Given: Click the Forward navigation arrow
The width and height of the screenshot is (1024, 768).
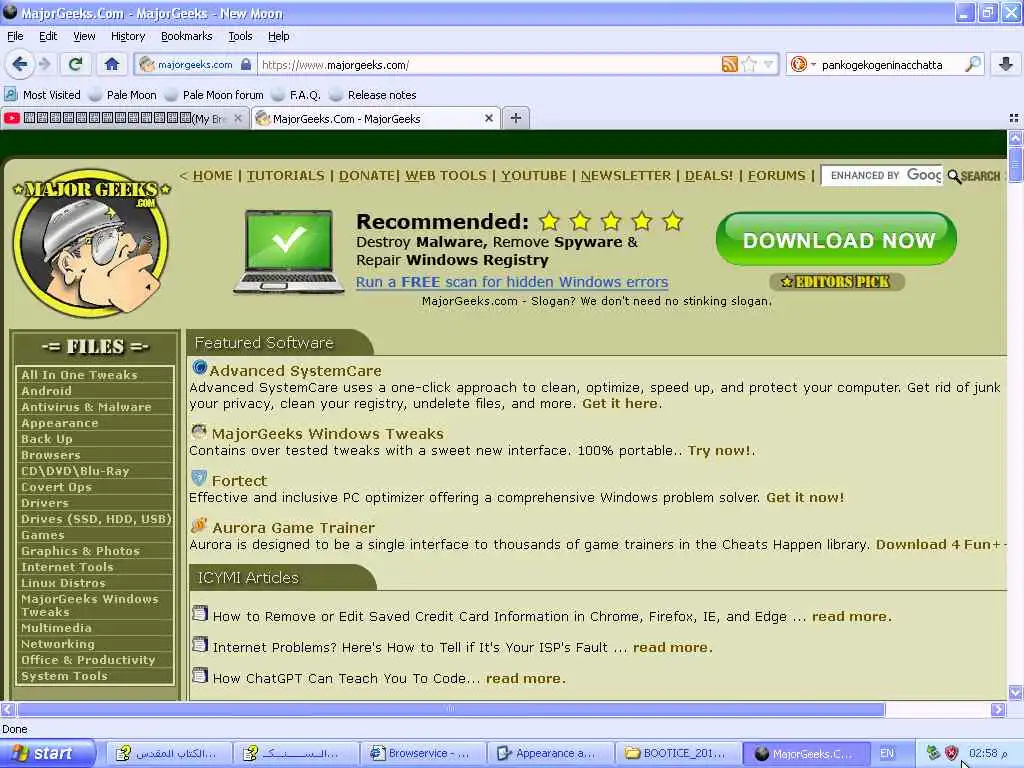Looking at the screenshot, I should [44, 64].
